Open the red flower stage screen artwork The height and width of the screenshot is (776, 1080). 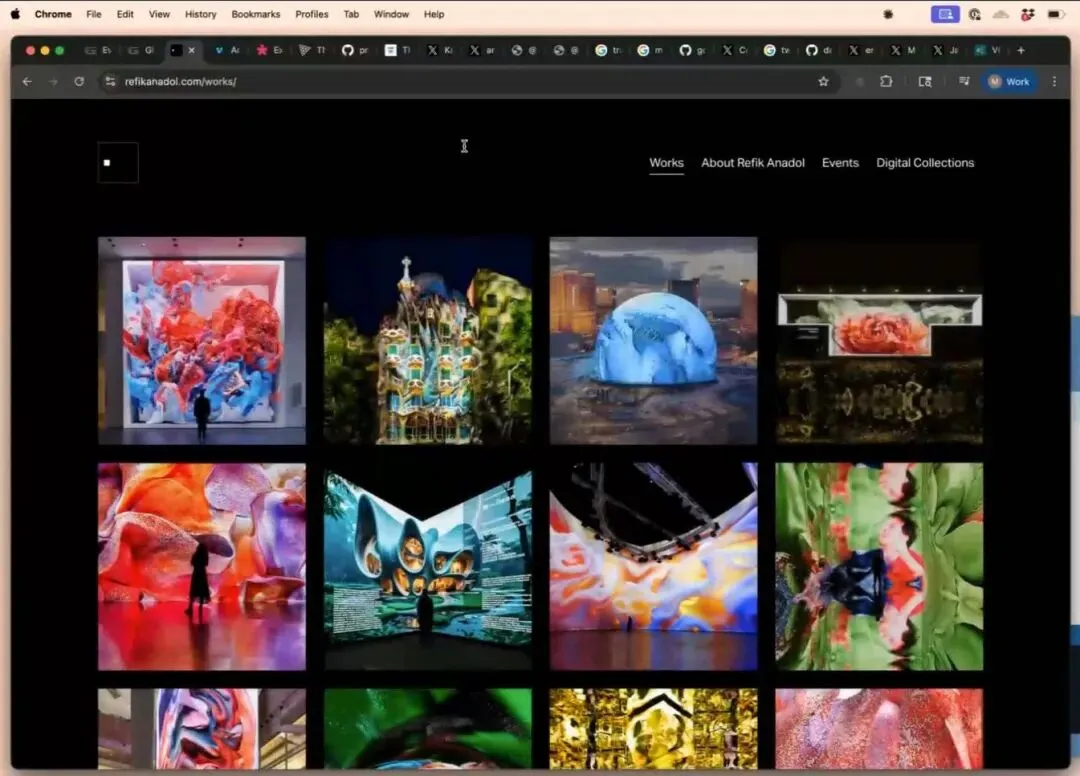880,341
